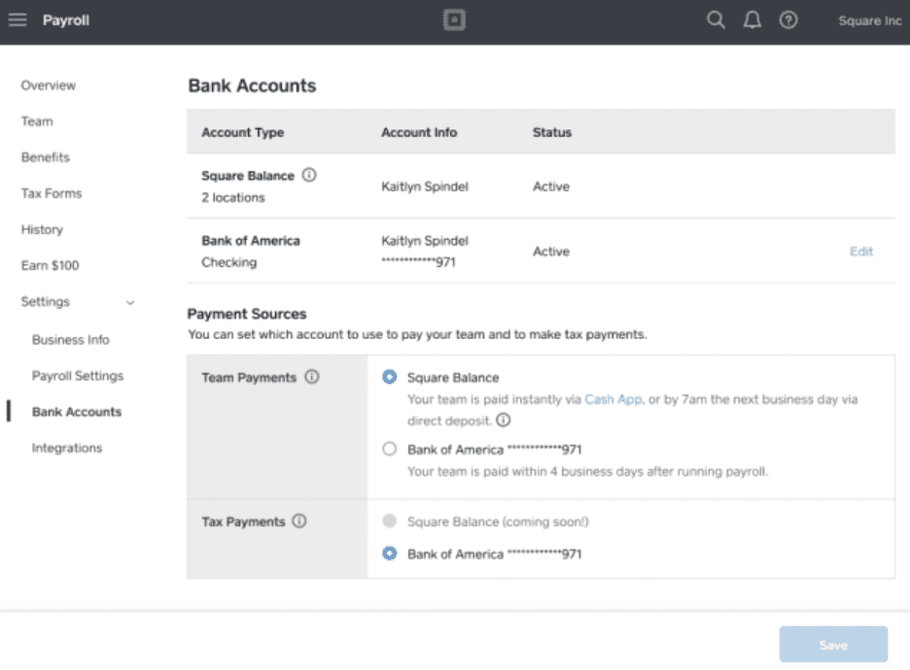Open the Square Inc account menu
Image resolution: width=910 pixels, height=670 pixels.
point(868,19)
